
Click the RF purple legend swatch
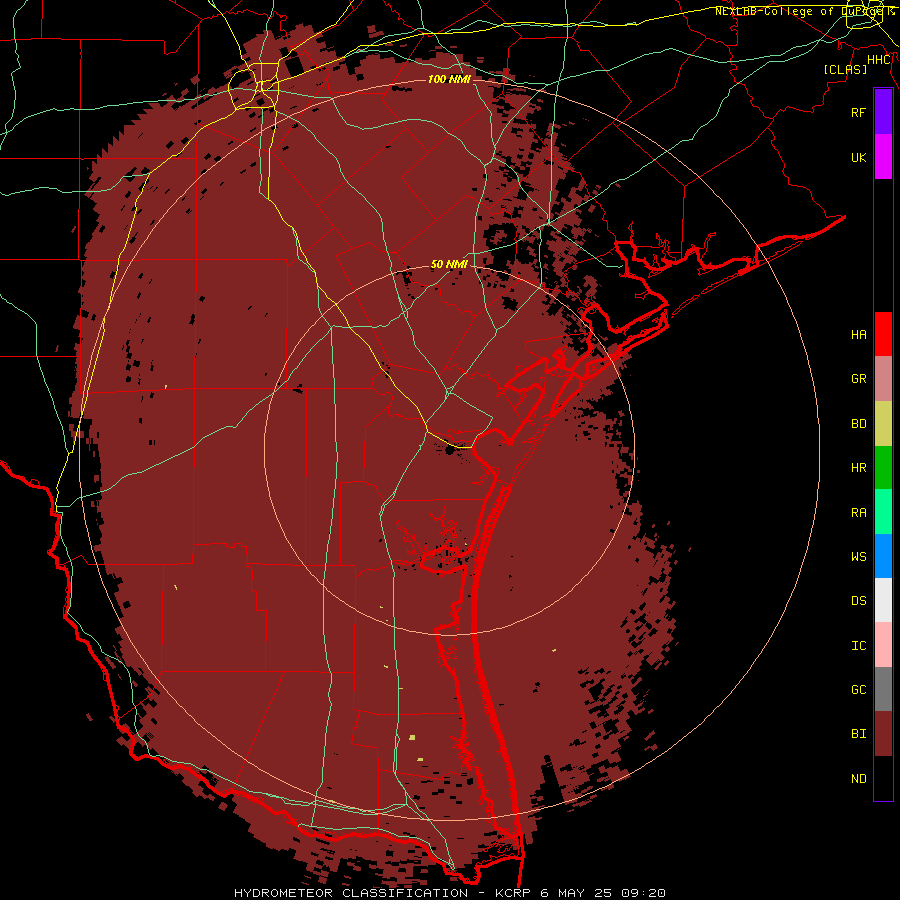883,112
